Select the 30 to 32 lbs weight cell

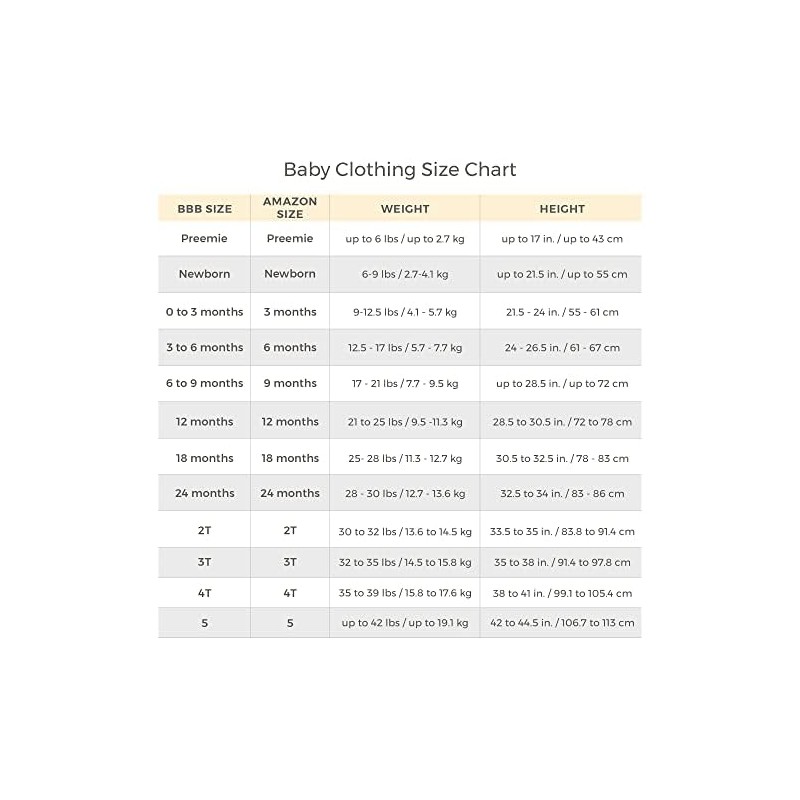point(405,531)
